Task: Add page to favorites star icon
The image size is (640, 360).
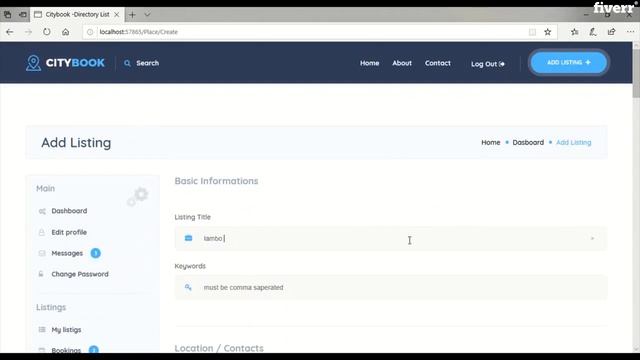Action: 548,32
